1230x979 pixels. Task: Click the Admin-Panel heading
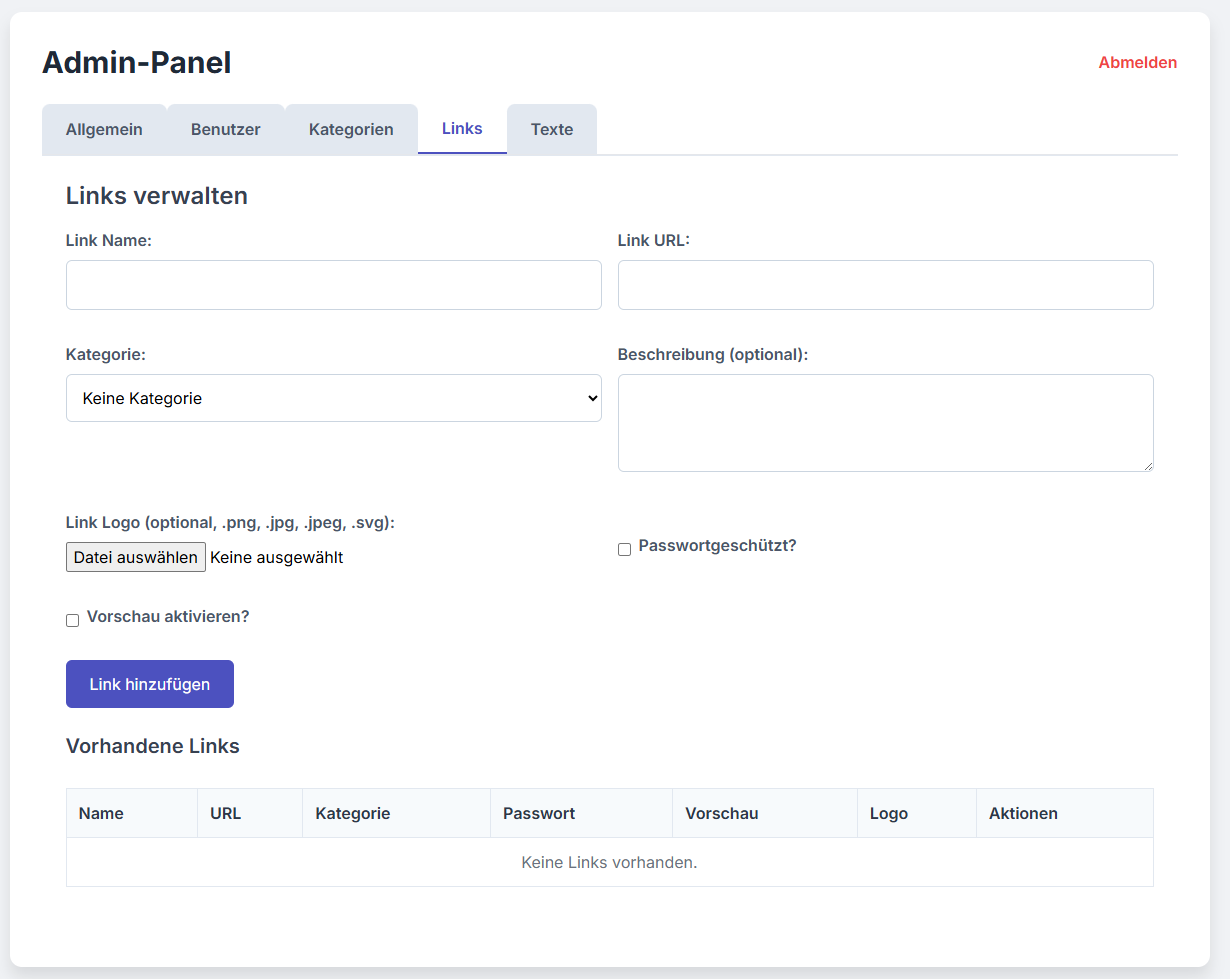tap(136, 62)
